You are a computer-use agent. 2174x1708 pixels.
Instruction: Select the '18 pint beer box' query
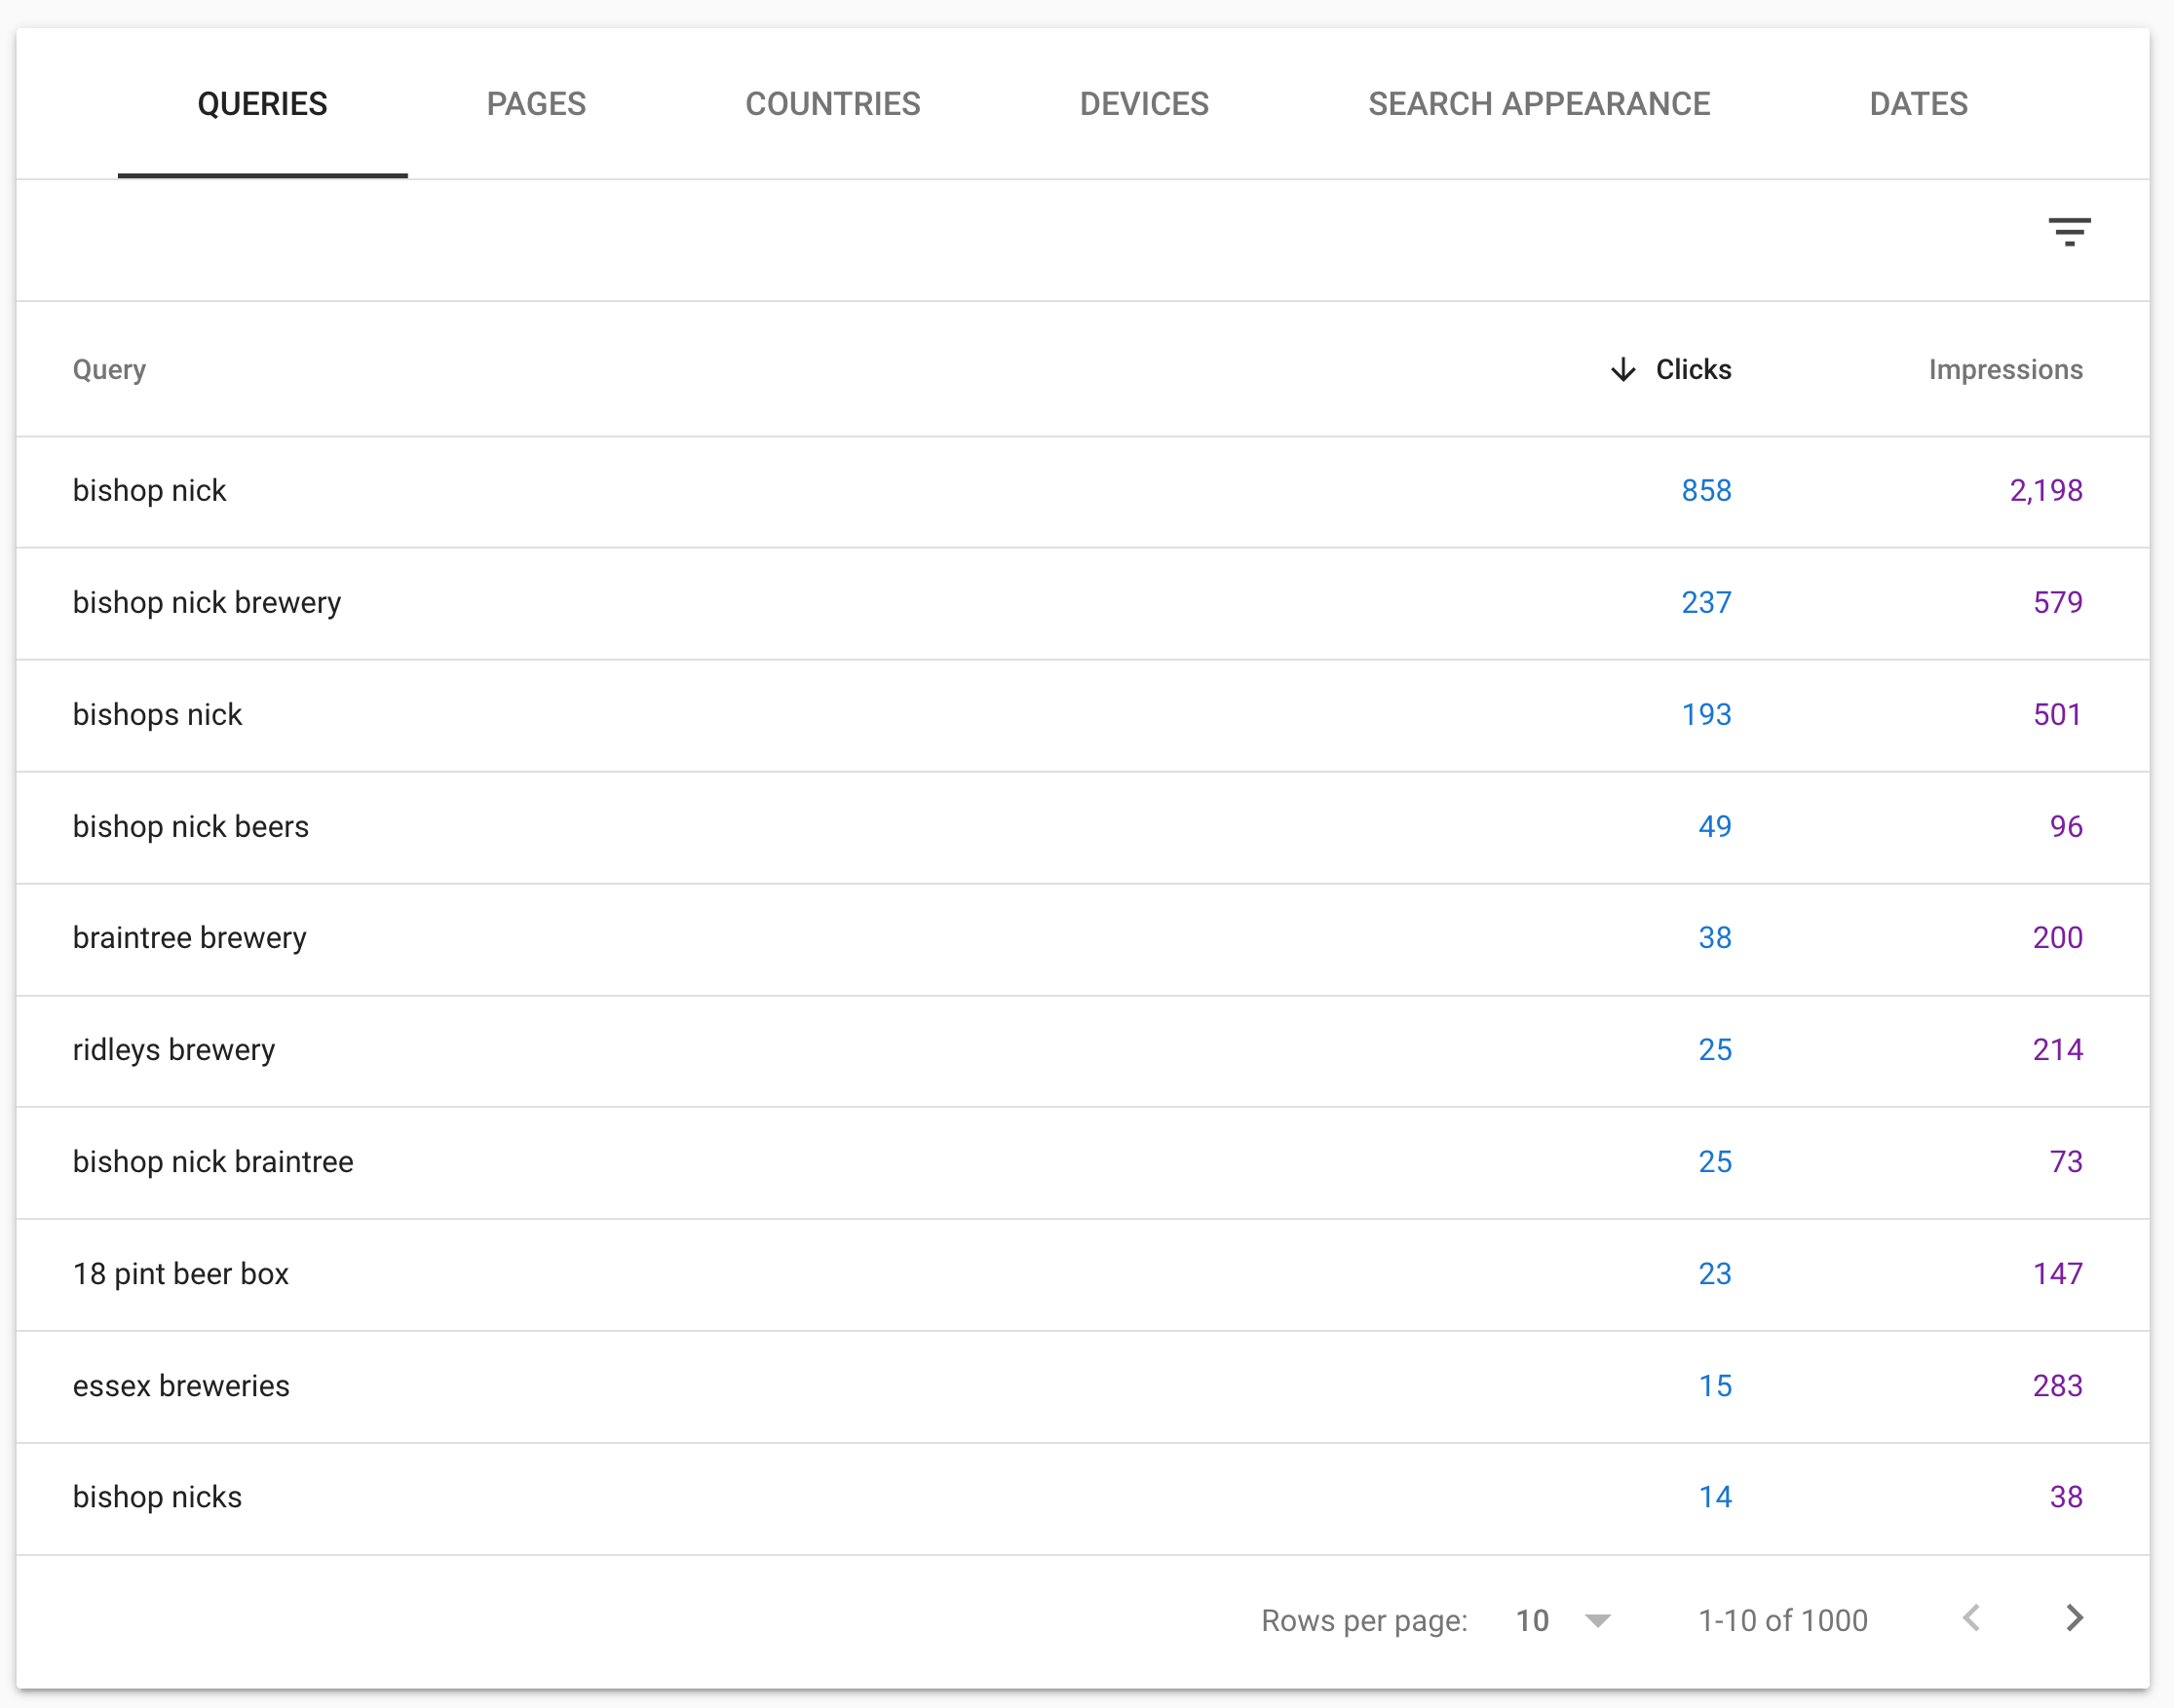[x=181, y=1274]
